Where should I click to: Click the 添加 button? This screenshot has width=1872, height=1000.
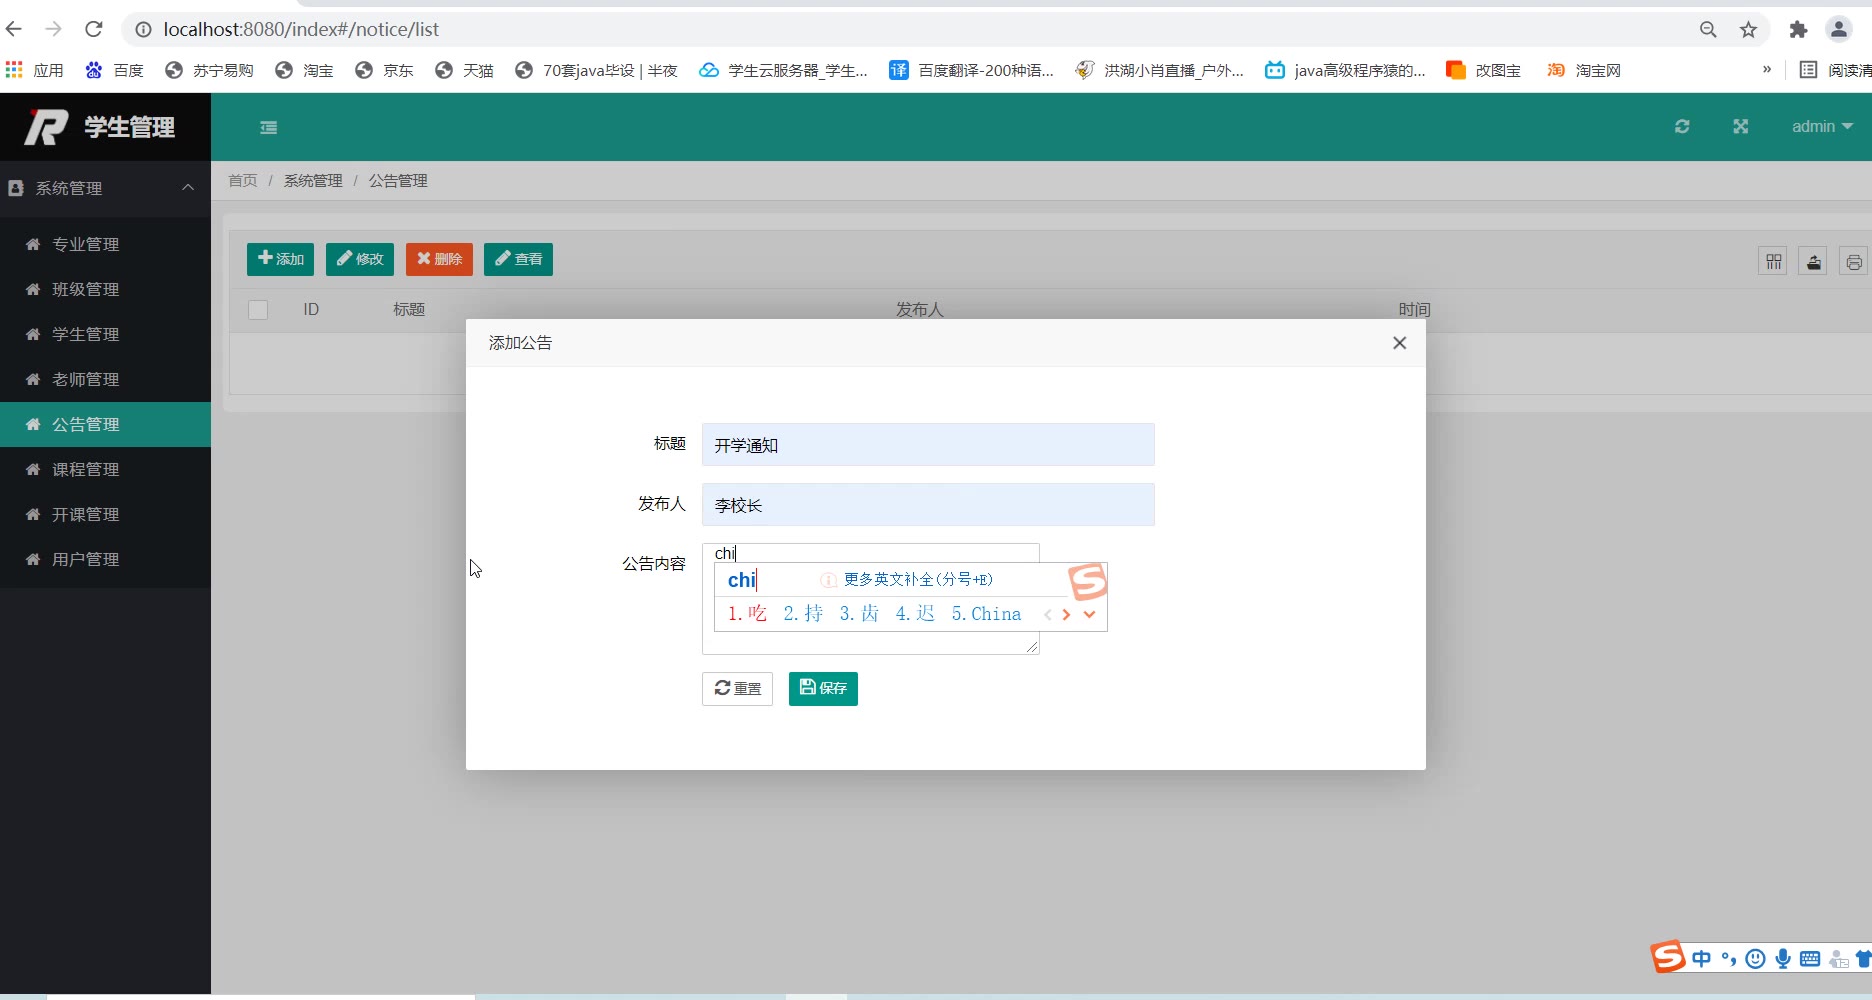click(280, 259)
